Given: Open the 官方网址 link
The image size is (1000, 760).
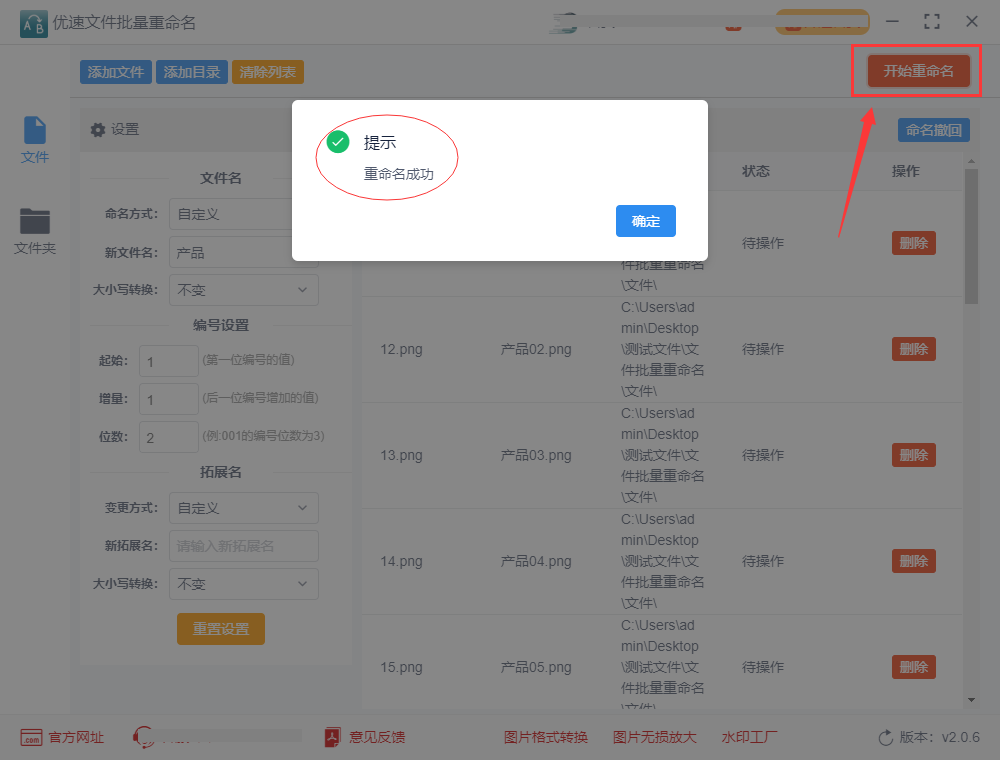Looking at the screenshot, I should point(76,737).
